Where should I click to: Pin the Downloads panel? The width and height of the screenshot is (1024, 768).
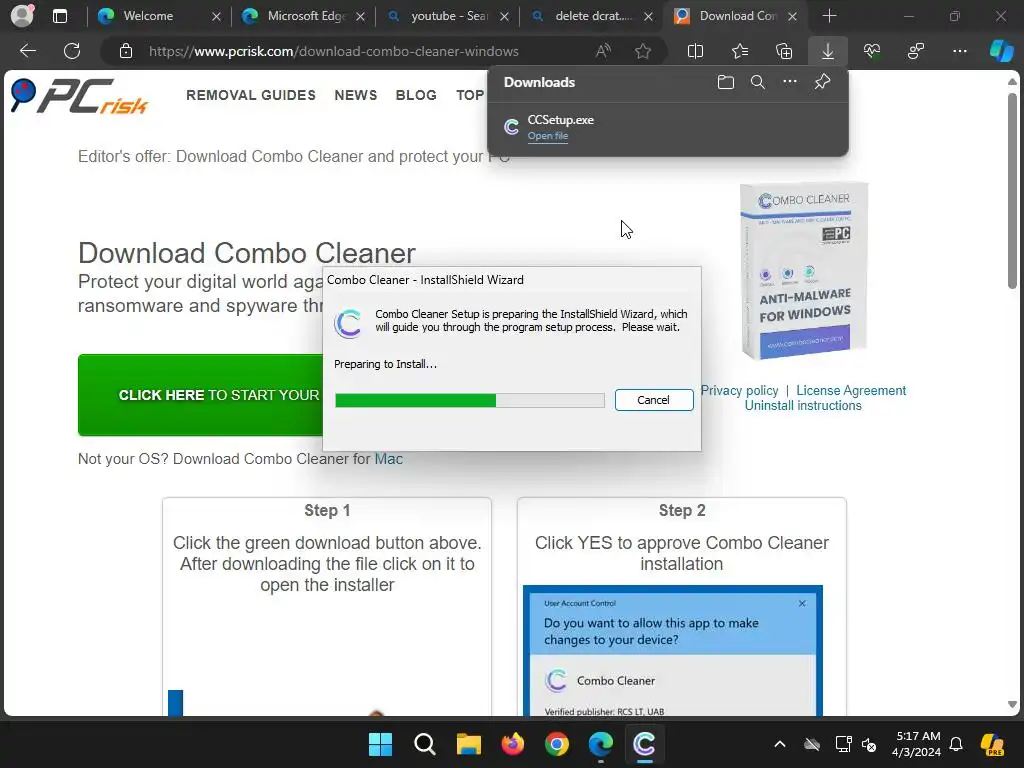coord(822,82)
